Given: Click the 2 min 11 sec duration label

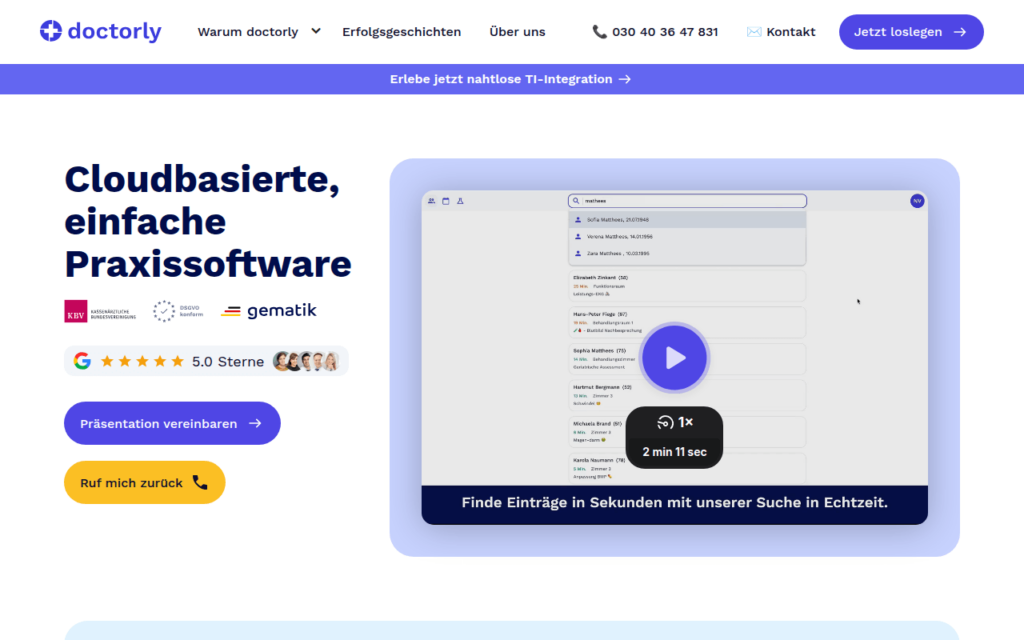Looking at the screenshot, I should pos(675,452).
